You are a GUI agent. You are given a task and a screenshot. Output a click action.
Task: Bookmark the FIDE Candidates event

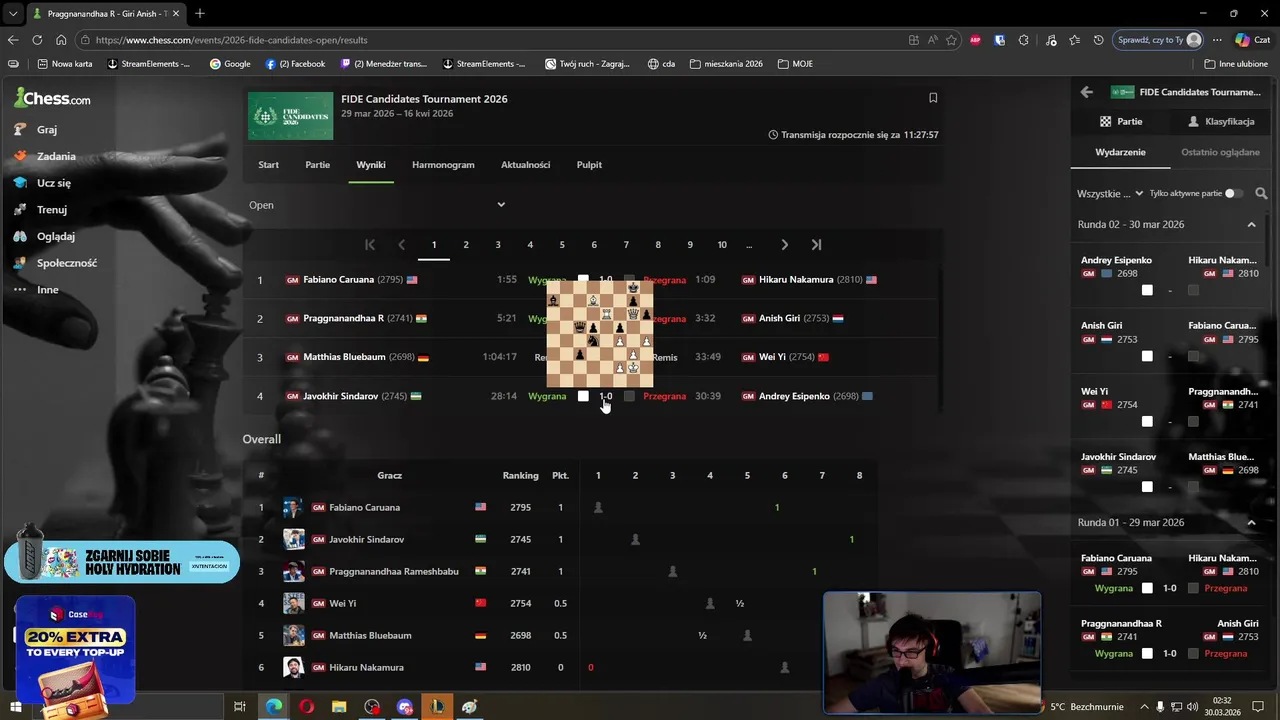click(933, 98)
